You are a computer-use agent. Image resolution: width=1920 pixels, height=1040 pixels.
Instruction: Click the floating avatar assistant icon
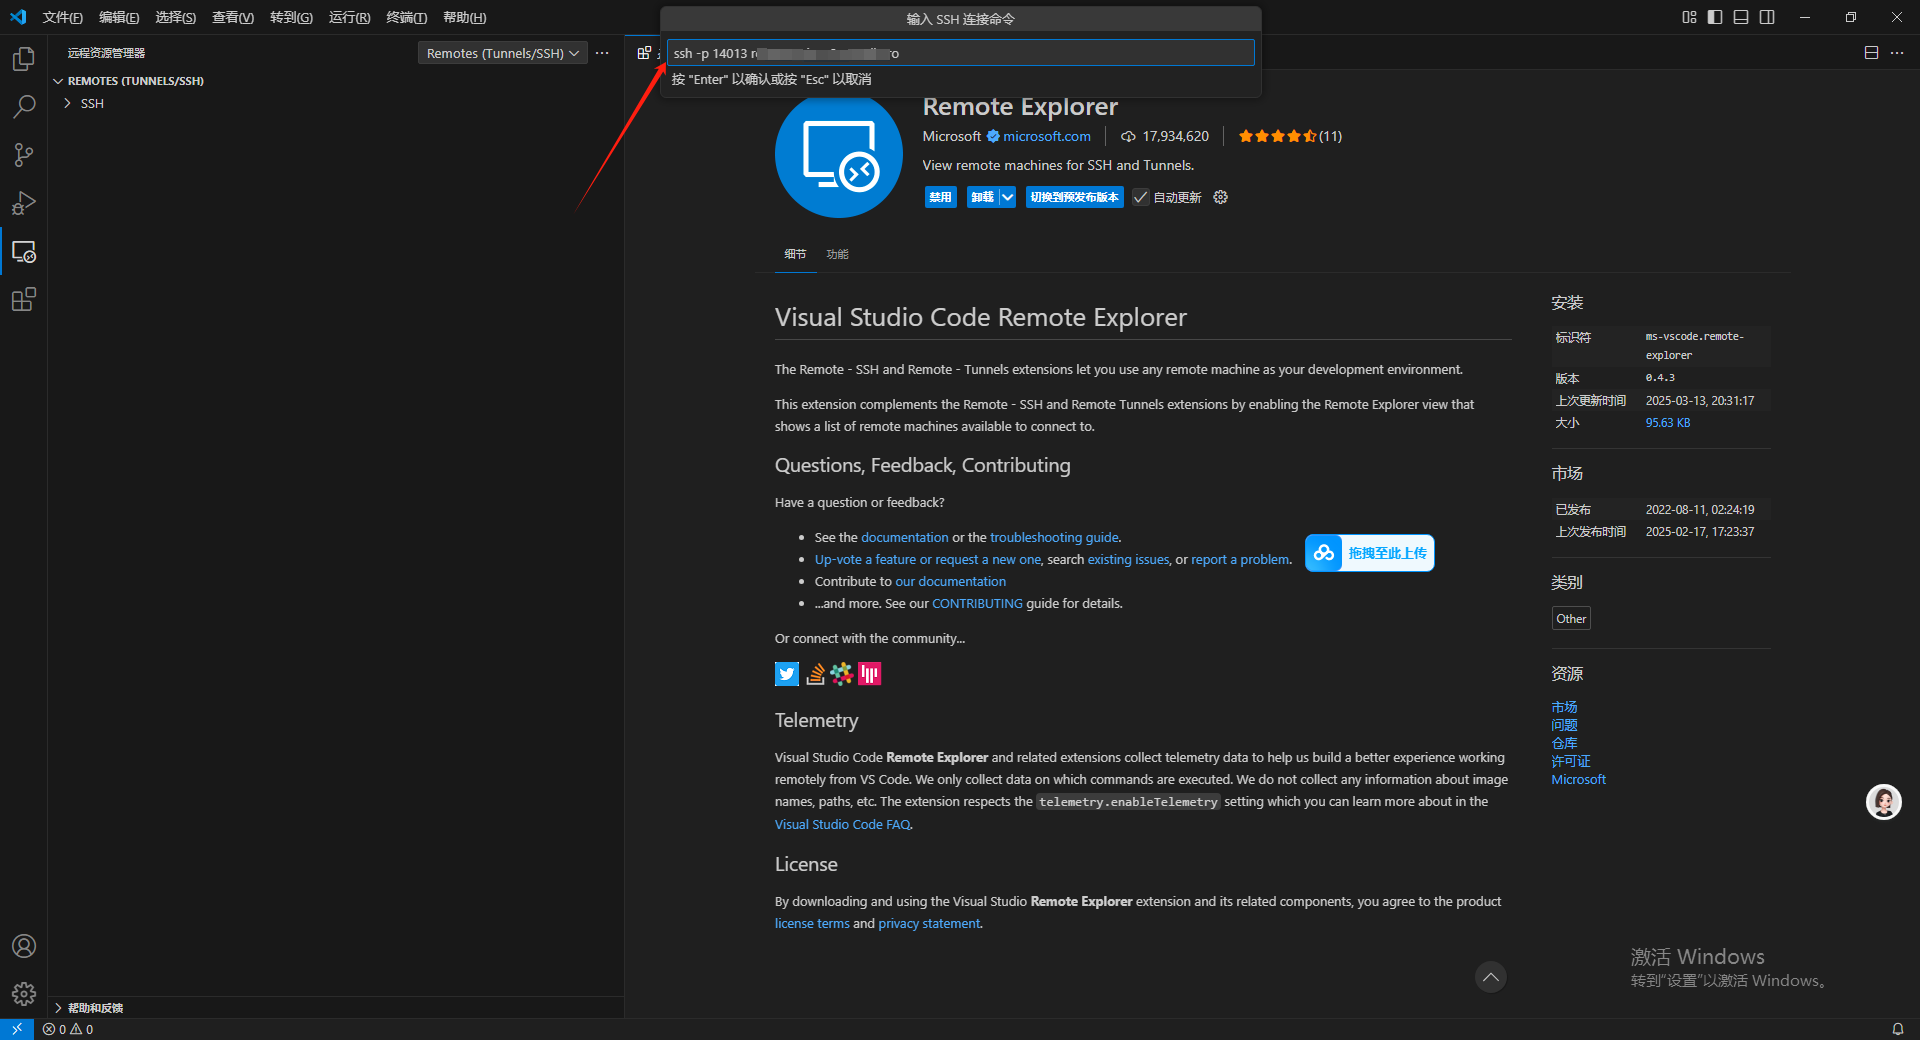(1884, 802)
